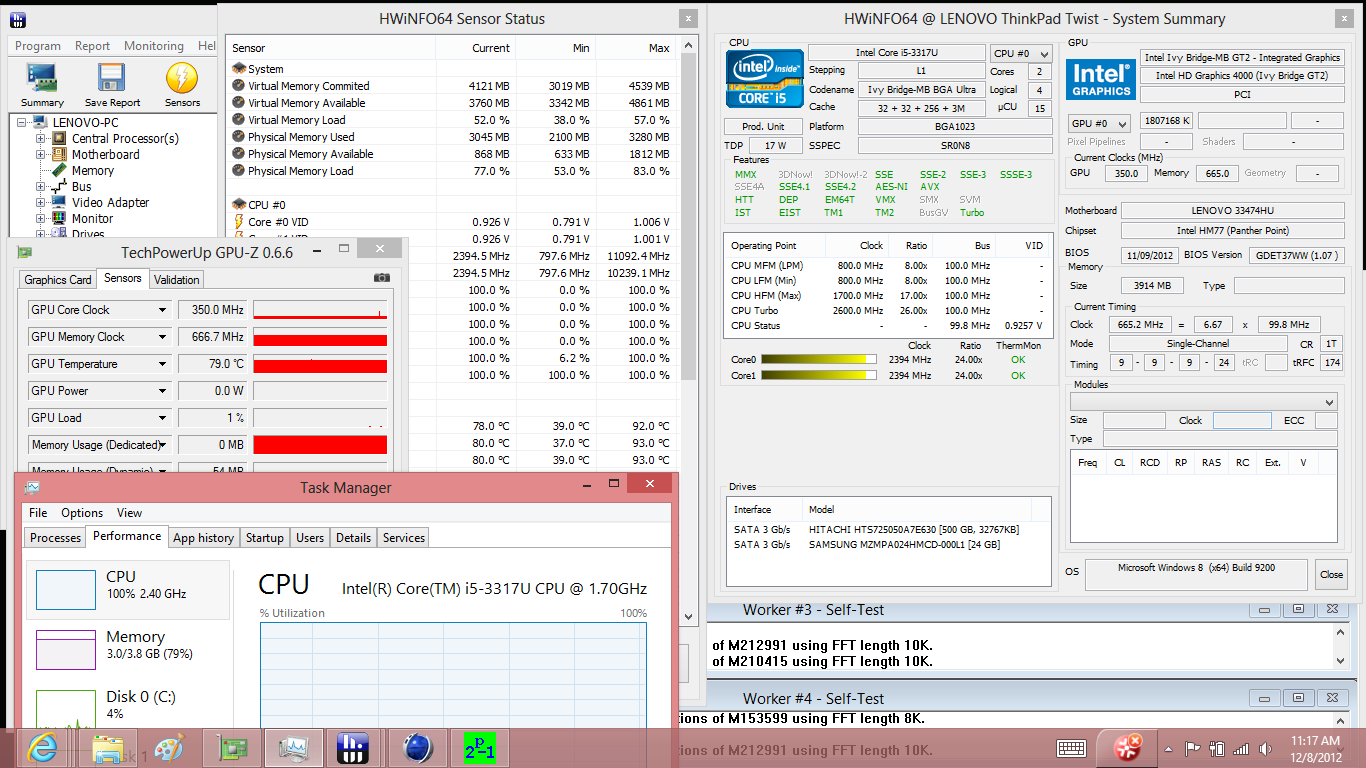Switch to Services tab in Task Manager
Image resolution: width=1366 pixels, height=768 pixels.
pos(404,537)
